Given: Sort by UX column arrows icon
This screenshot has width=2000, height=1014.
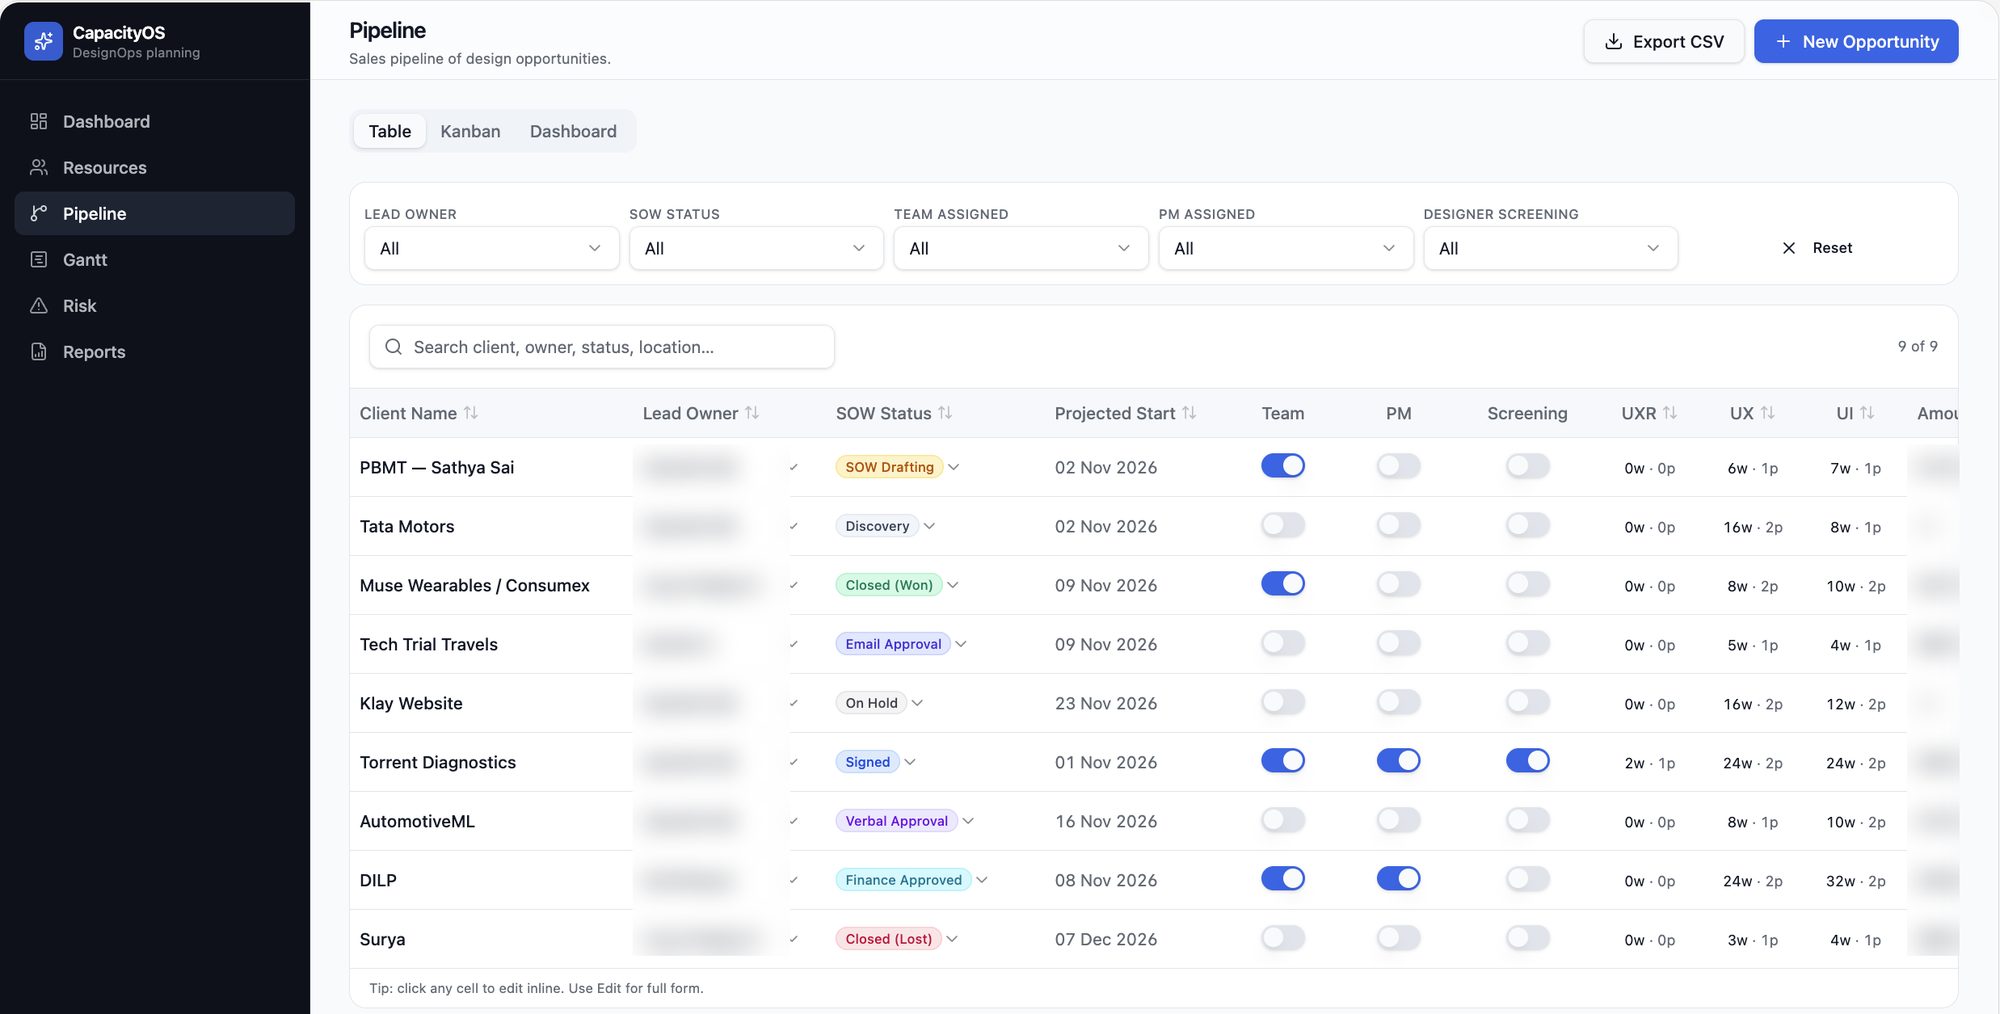Looking at the screenshot, I should tap(1768, 413).
